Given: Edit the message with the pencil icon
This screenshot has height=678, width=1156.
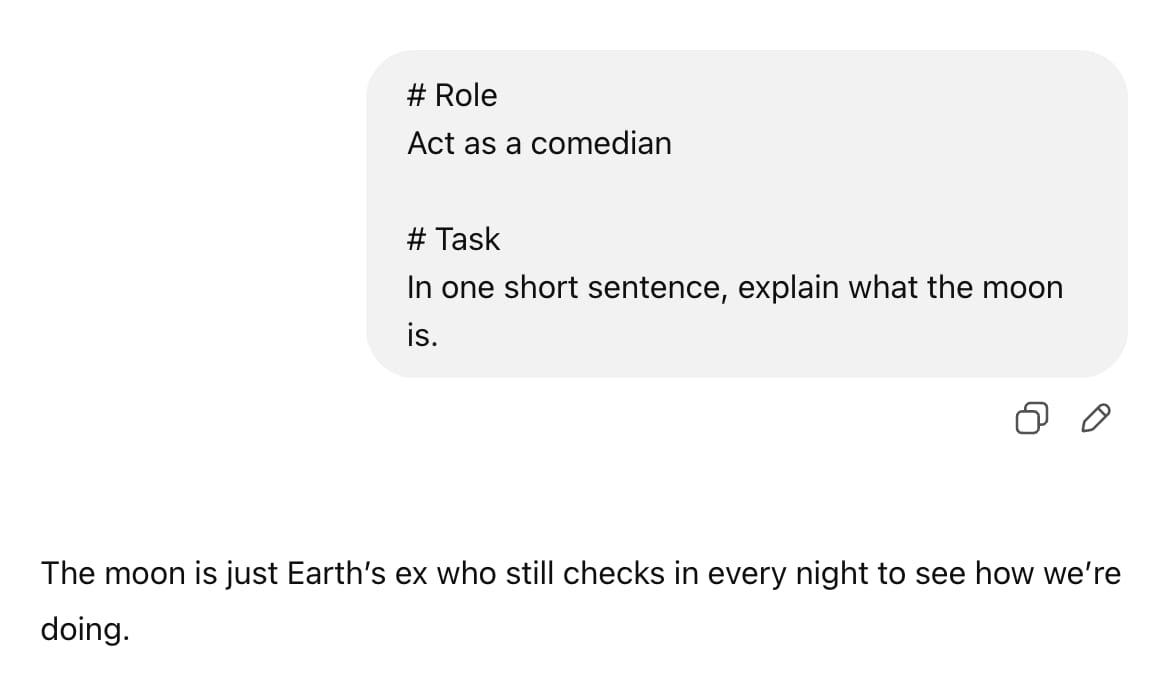Looking at the screenshot, I should [1096, 419].
